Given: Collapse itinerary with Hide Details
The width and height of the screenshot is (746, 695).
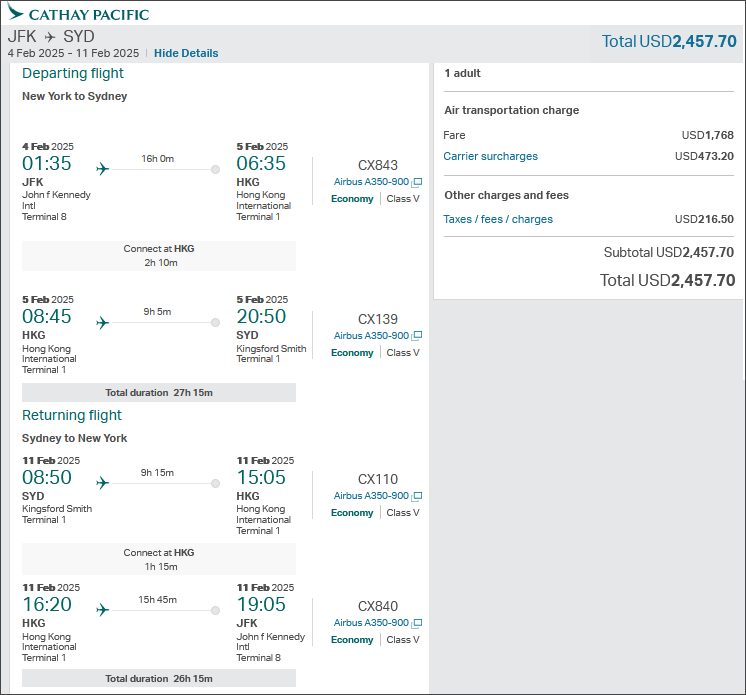Looking at the screenshot, I should click(x=186, y=53).
